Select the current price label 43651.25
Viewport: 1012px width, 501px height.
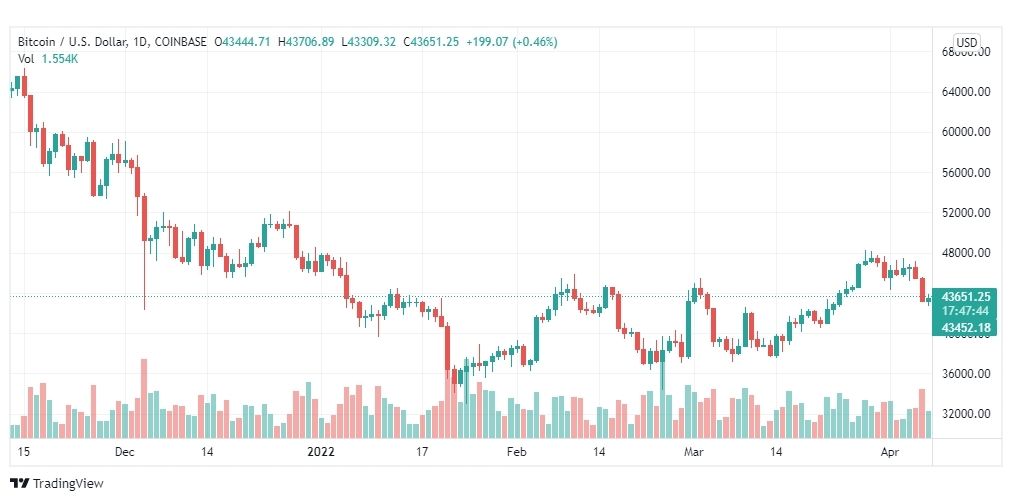coord(966,297)
